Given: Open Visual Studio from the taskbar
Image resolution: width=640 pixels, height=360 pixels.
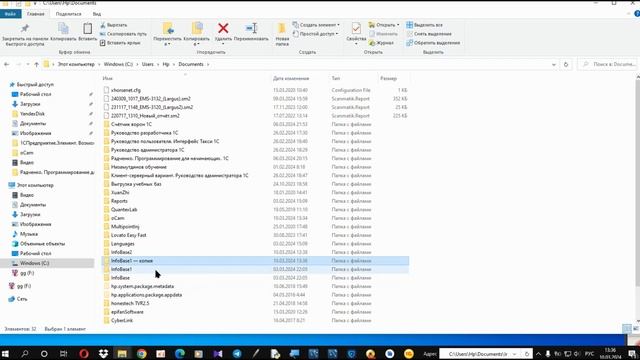Looking at the screenshot, I should (218, 353).
